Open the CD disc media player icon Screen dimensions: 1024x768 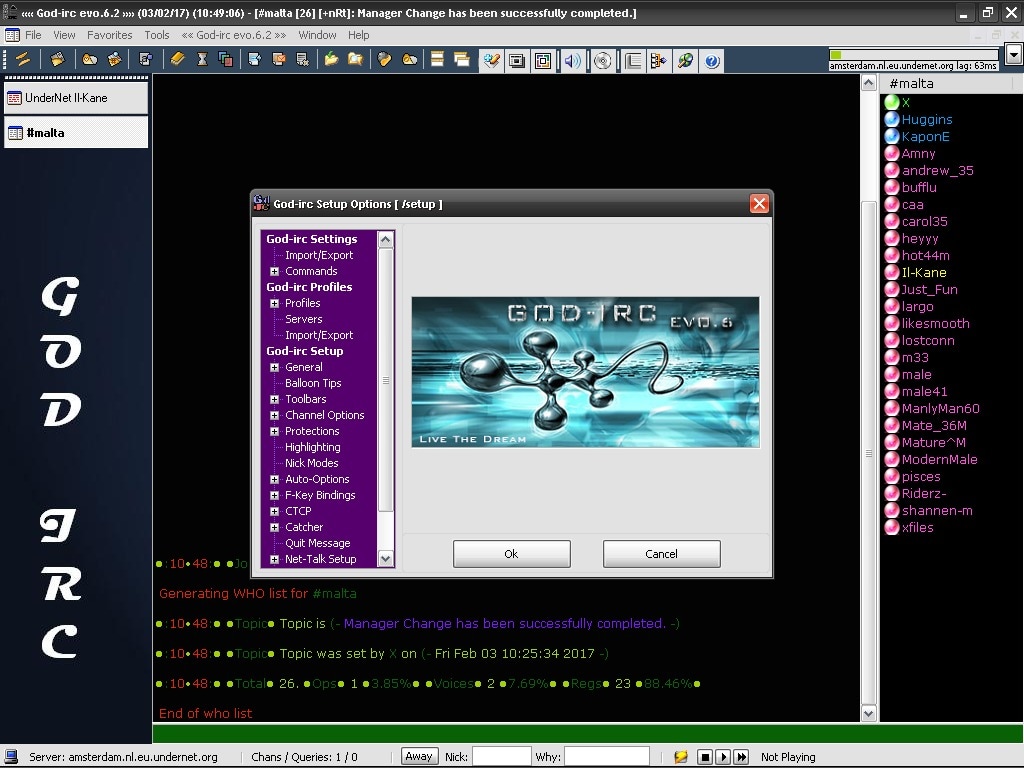[603, 61]
